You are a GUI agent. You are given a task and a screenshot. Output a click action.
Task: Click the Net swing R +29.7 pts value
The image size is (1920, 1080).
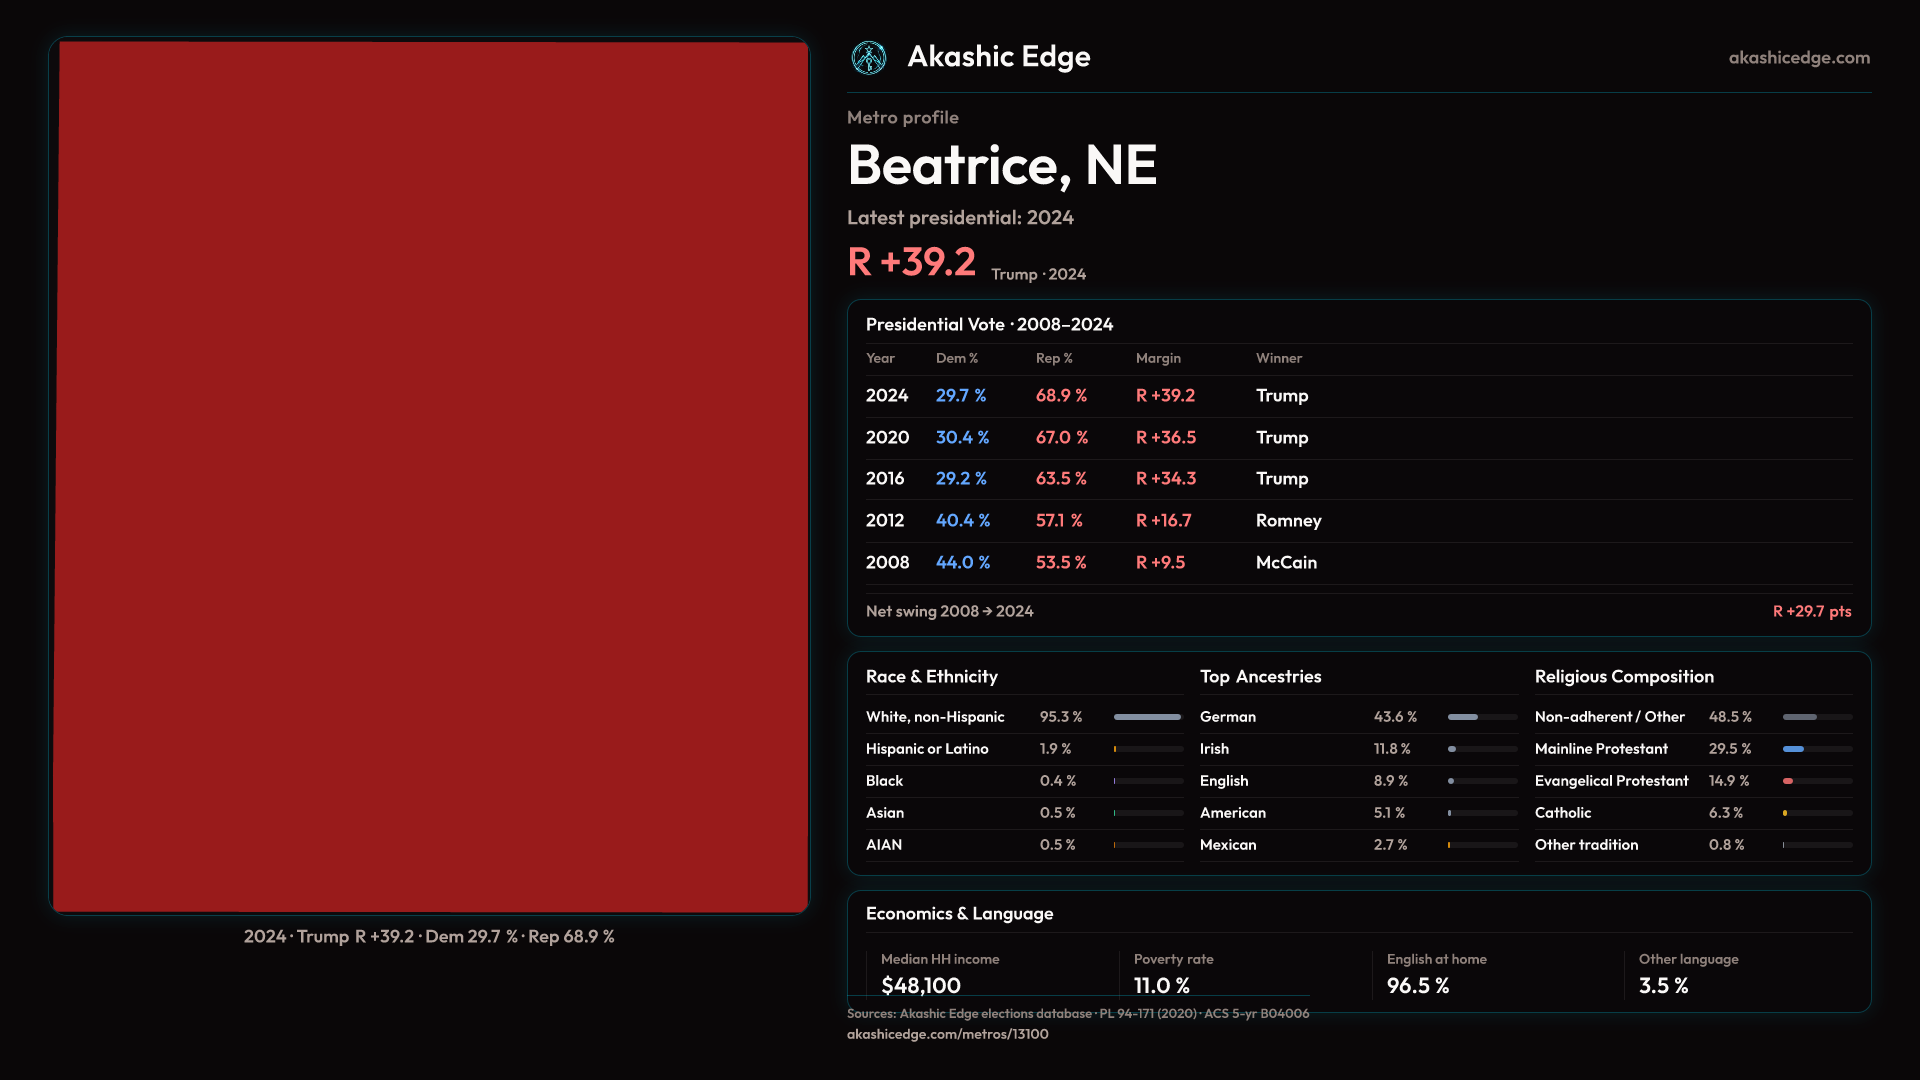point(1811,611)
